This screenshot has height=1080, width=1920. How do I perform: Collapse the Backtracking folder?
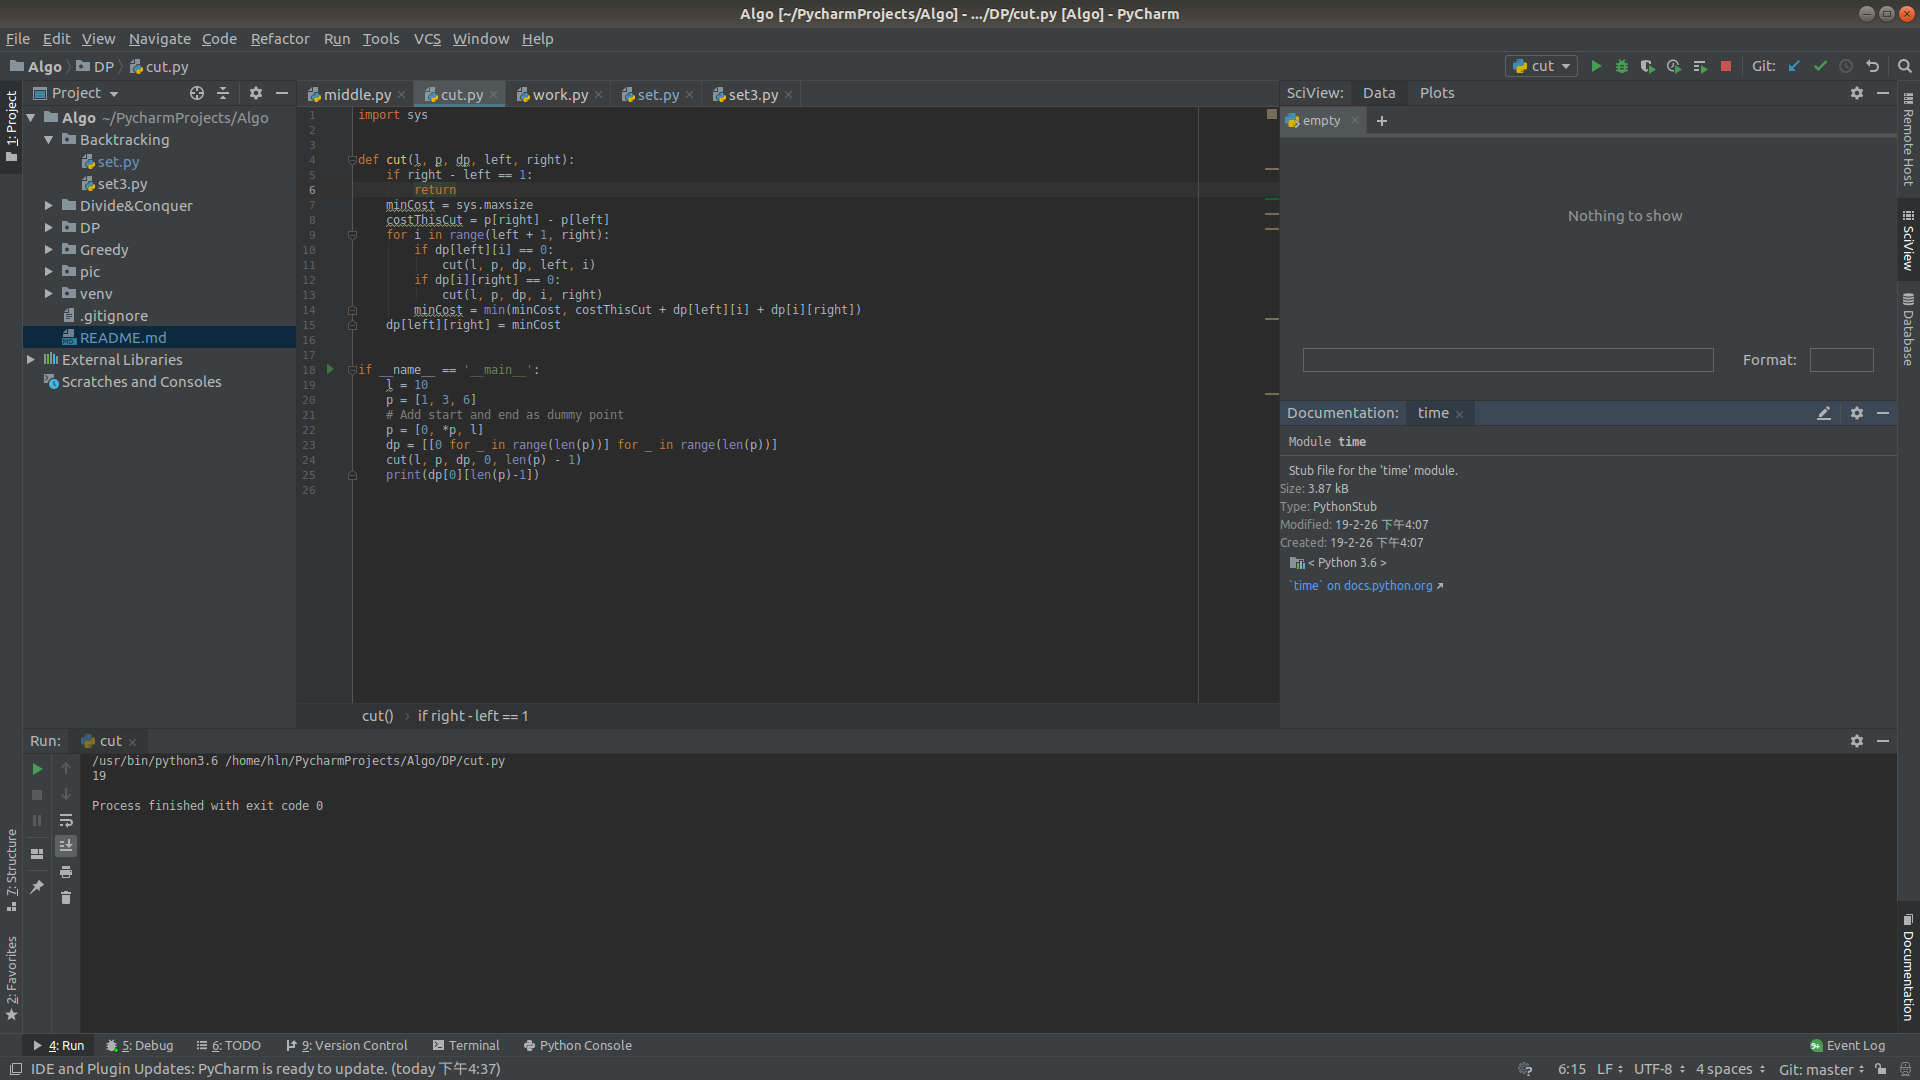coord(48,140)
